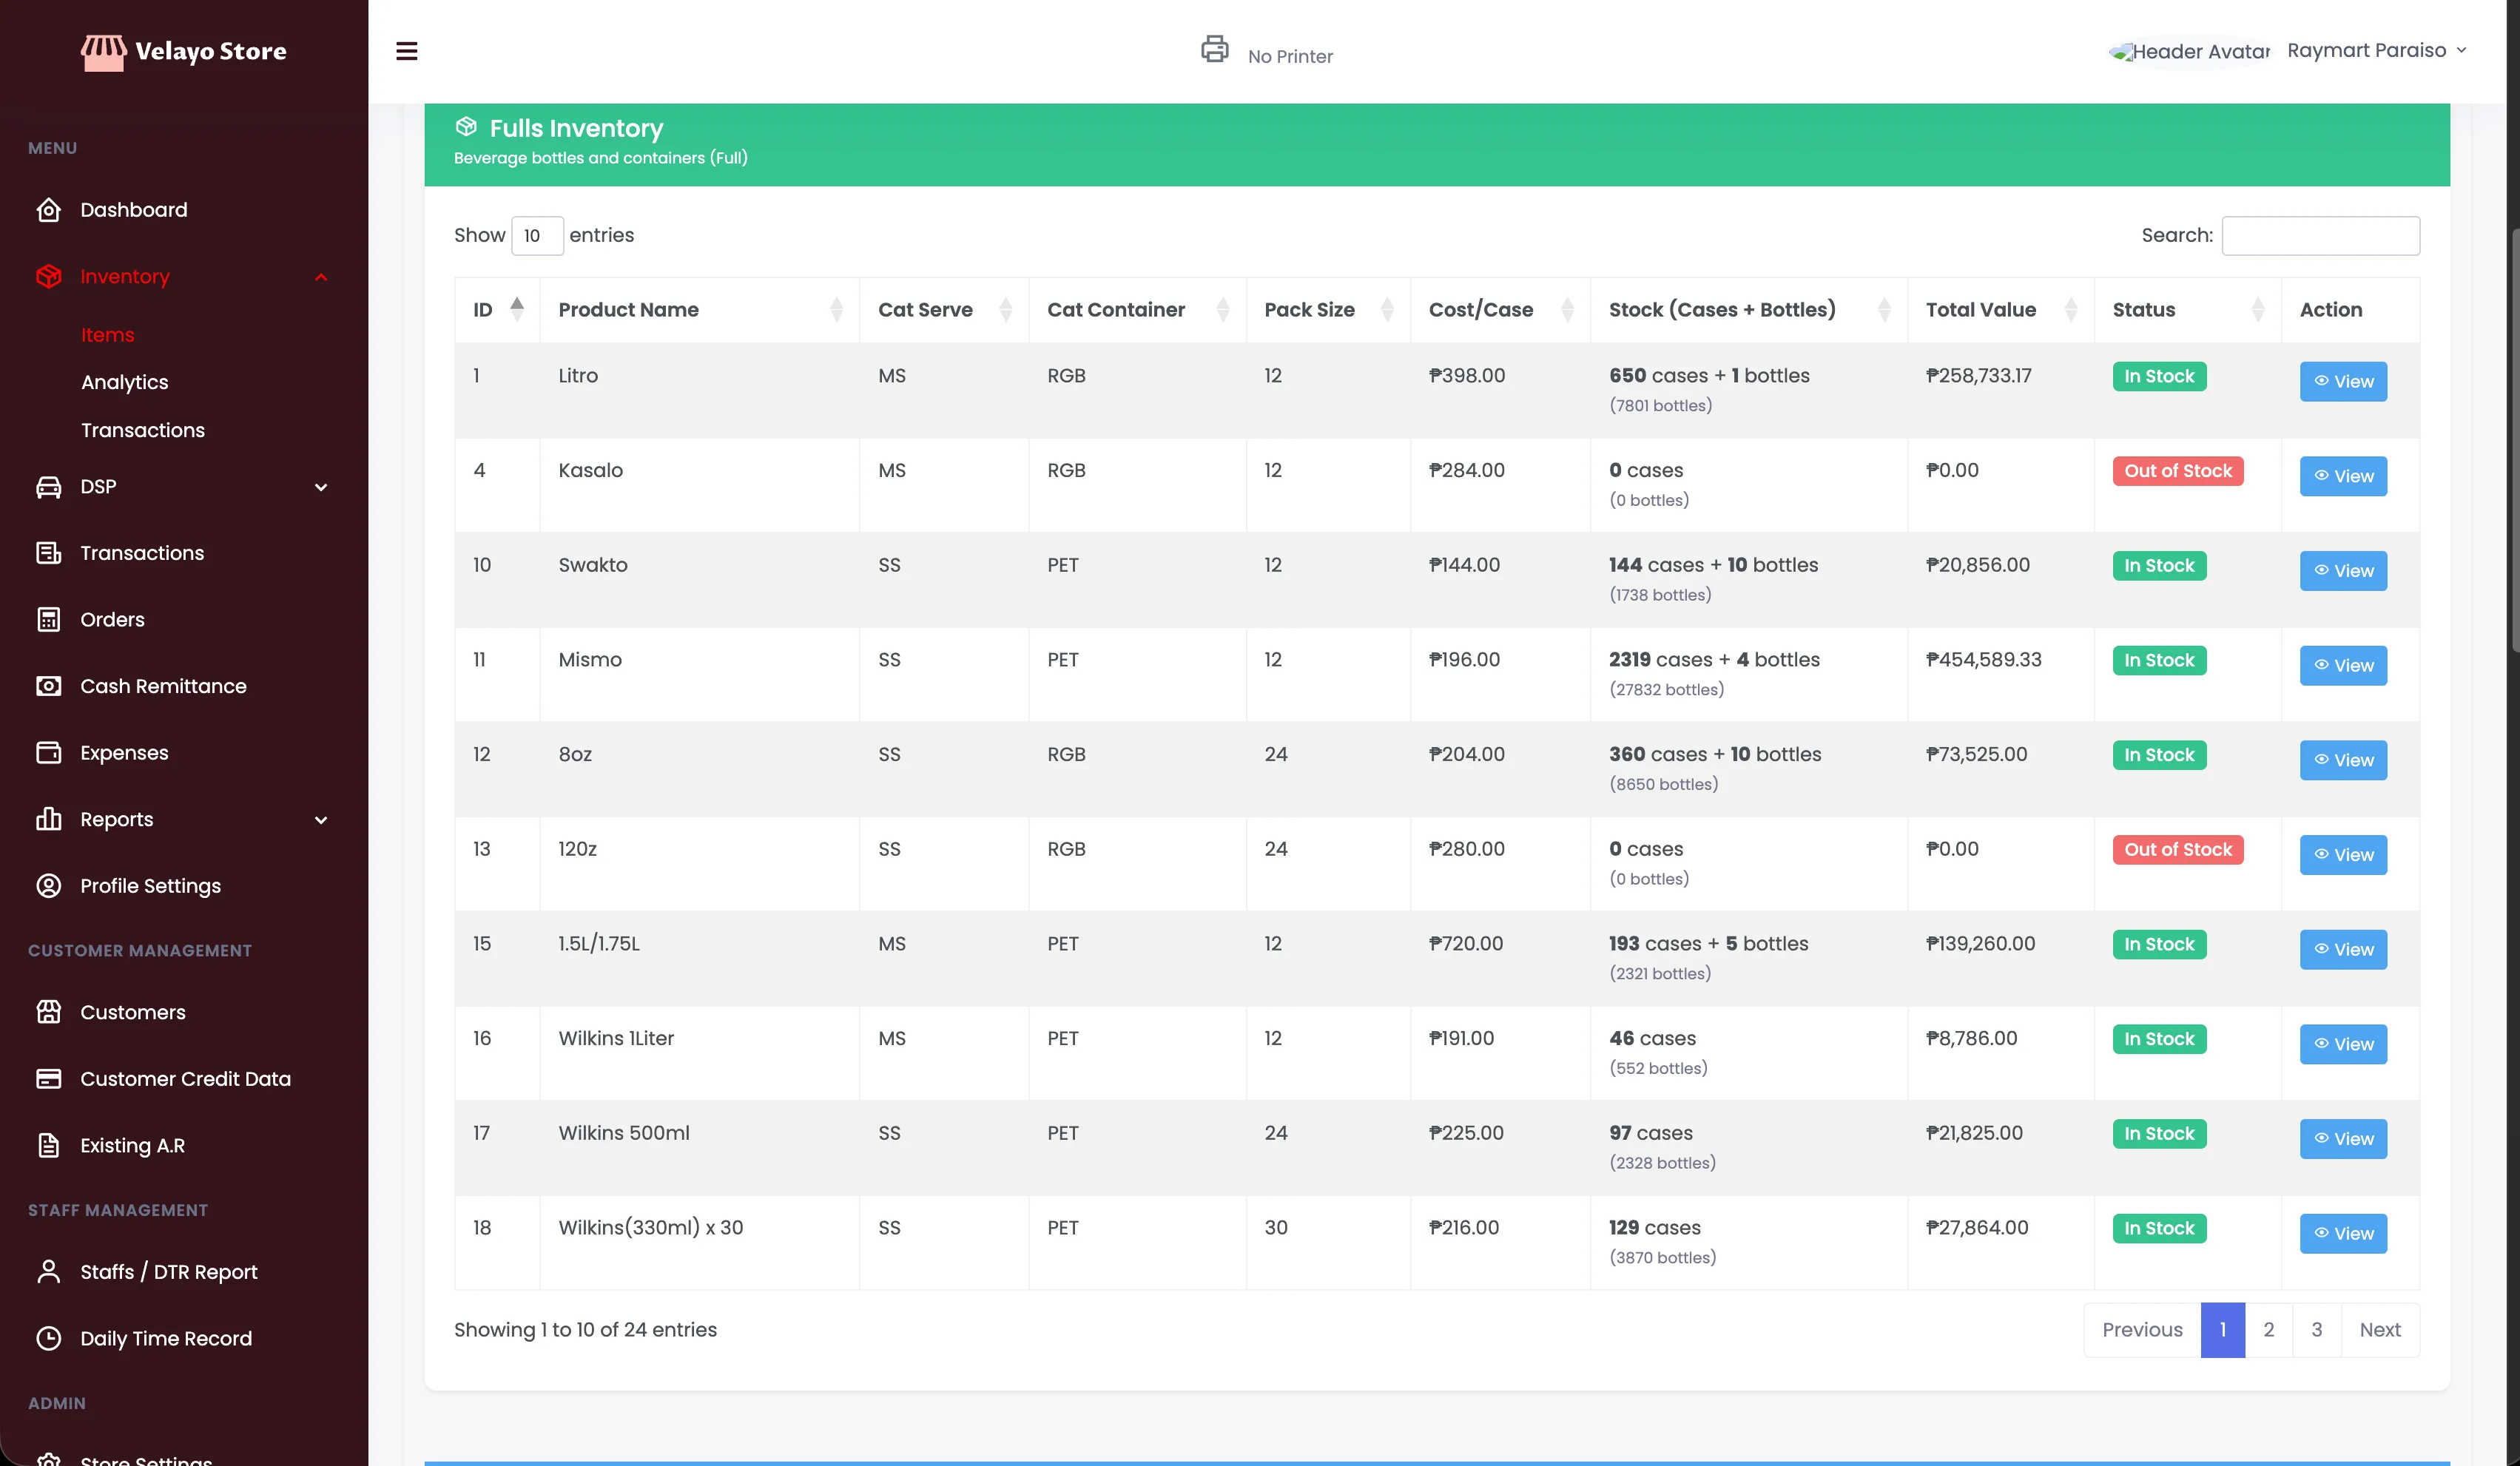Click the Profile Settings user icon

click(48, 886)
